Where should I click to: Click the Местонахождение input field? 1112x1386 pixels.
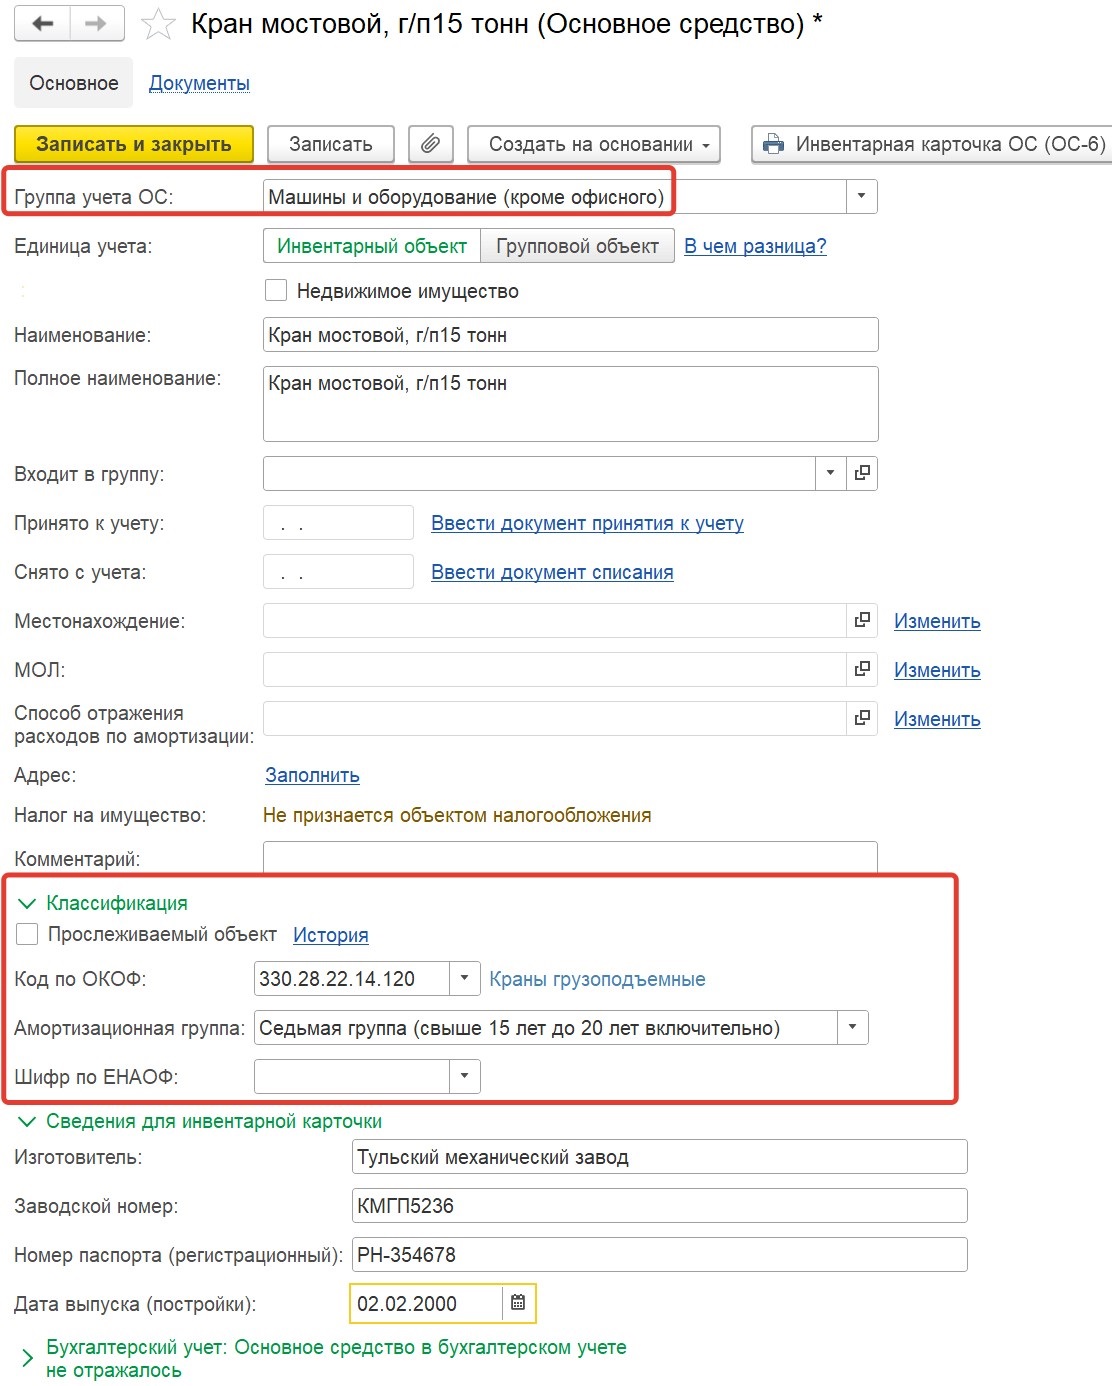tap(555, 620)
